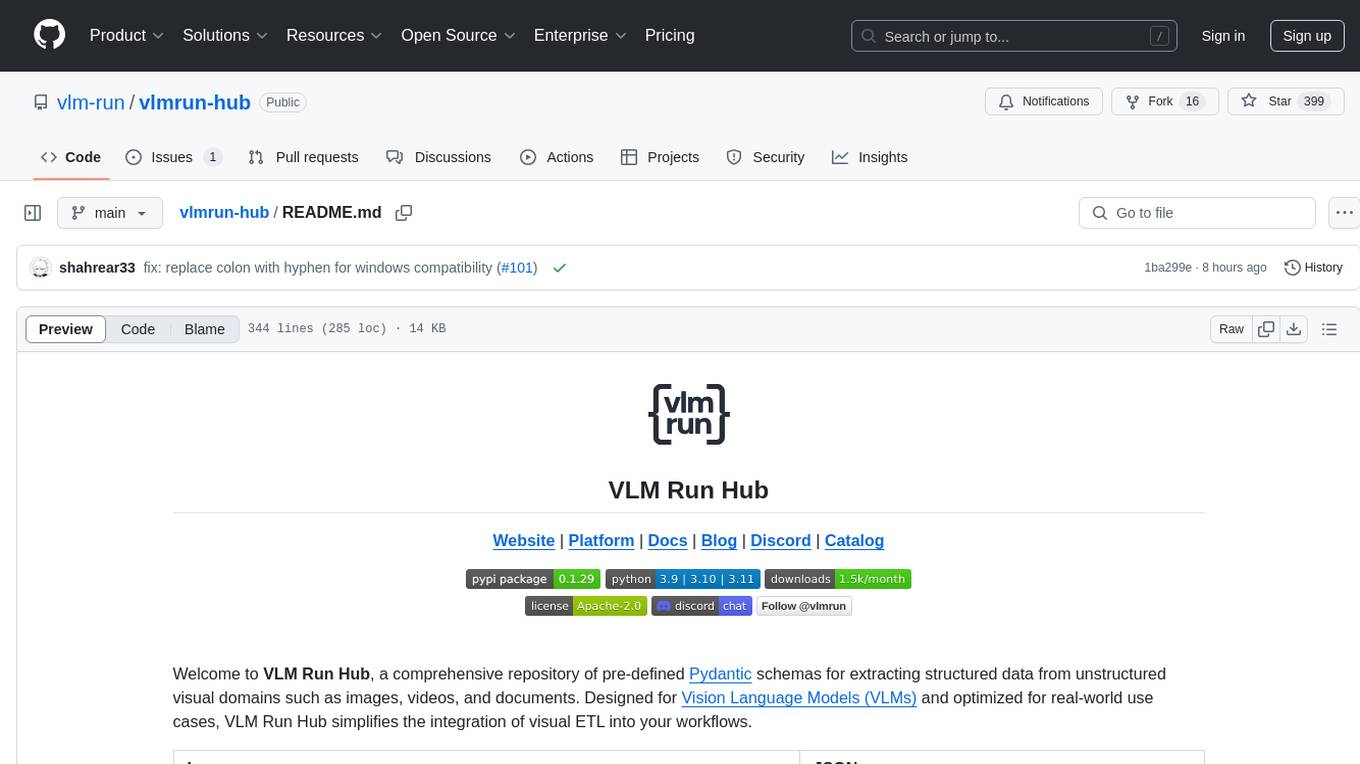Expand the Solutions menu
Viewport: 1360px width, 764px height.
[225, 35]
